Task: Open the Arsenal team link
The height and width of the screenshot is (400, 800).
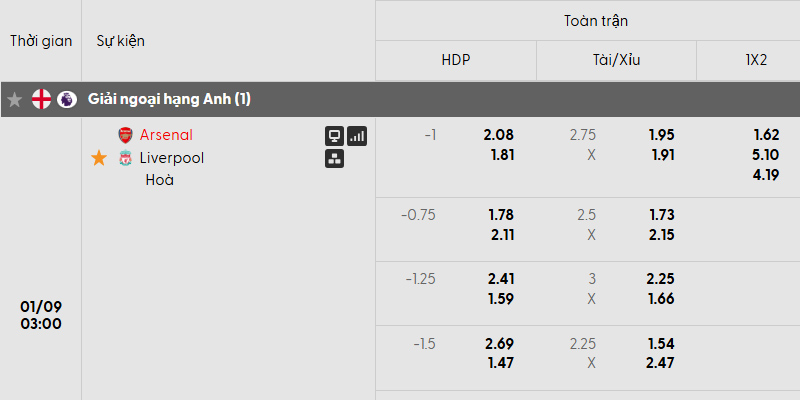Action: pos(166,135)
